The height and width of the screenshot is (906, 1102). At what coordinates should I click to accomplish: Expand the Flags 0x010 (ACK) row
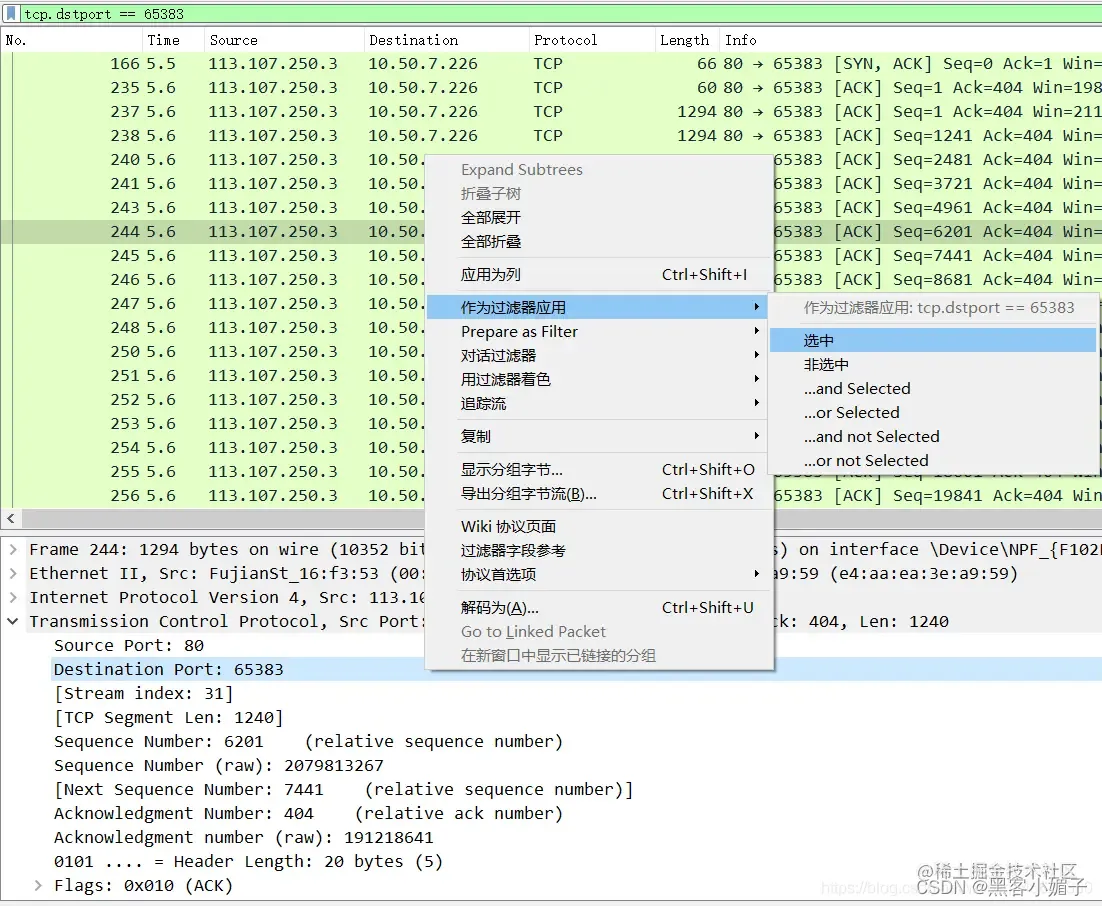point(38,886)
